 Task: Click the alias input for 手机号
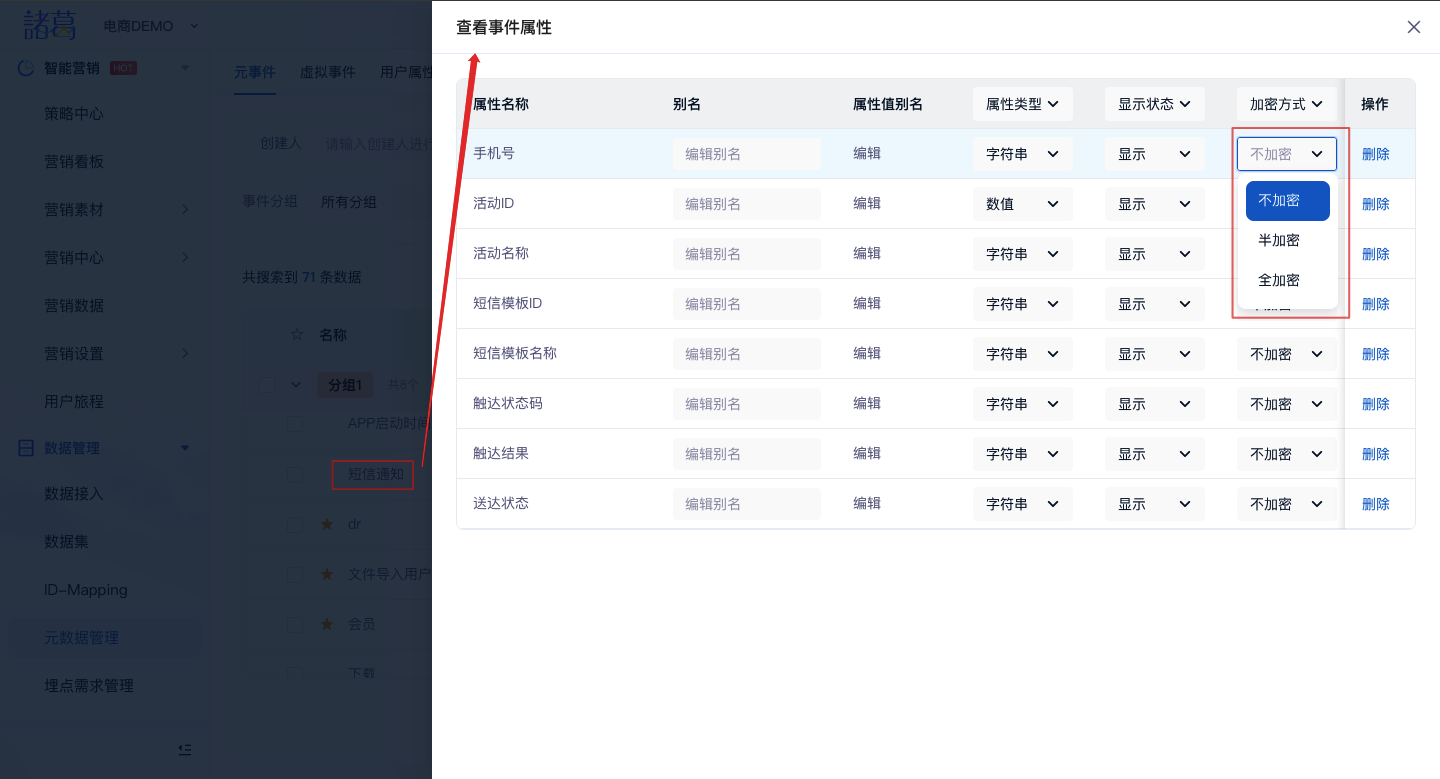[746, 154]
